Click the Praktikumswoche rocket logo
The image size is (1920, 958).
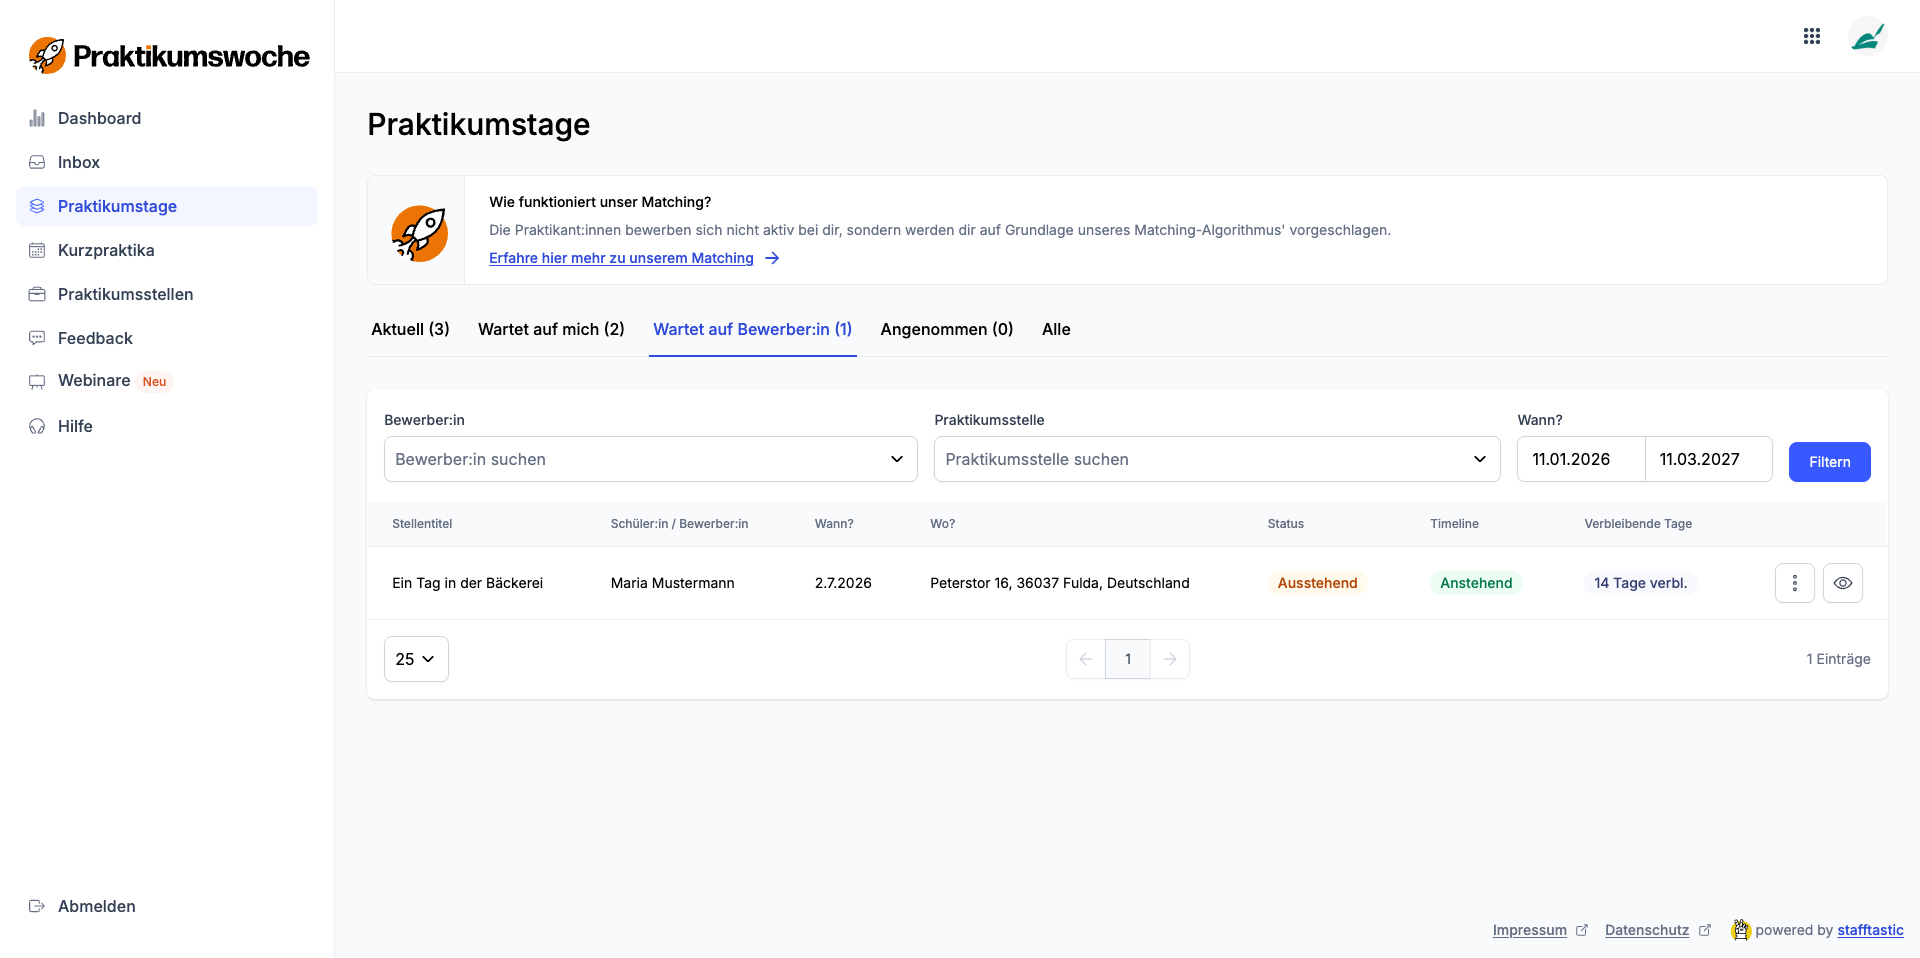(x=47, y=56)
